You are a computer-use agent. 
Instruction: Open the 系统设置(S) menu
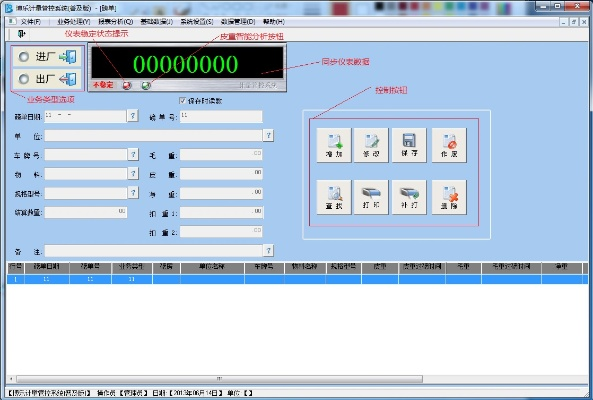[197, 22]
